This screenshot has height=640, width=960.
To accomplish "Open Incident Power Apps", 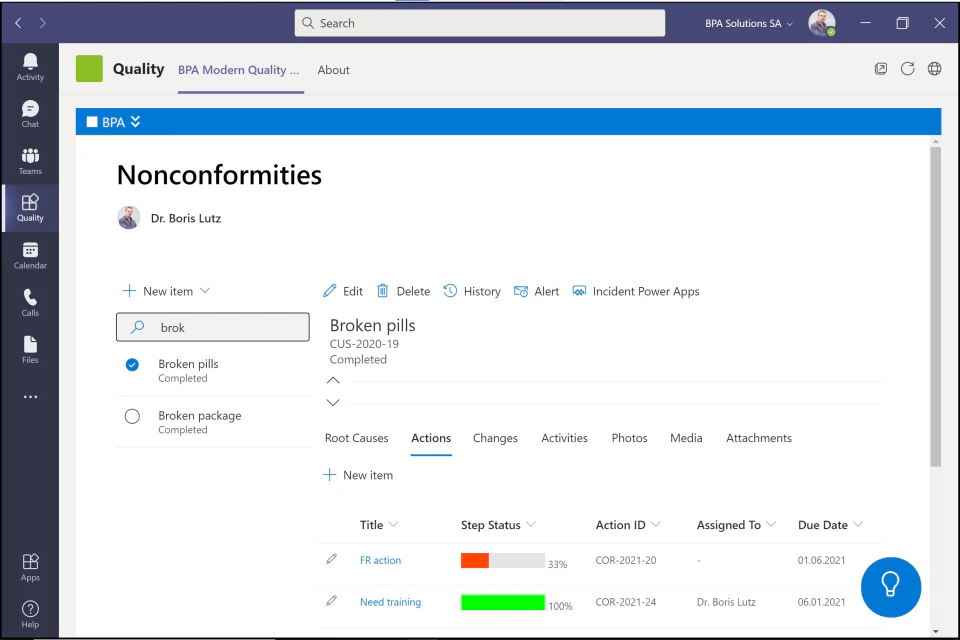I will 636,291.
